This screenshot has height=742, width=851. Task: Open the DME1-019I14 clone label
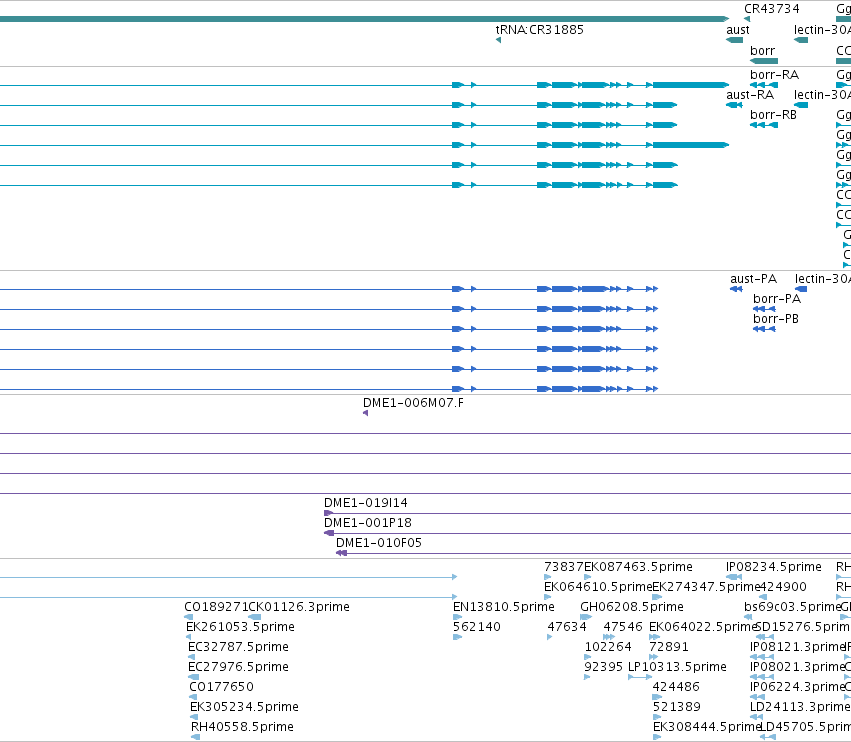tap(366, 503)
